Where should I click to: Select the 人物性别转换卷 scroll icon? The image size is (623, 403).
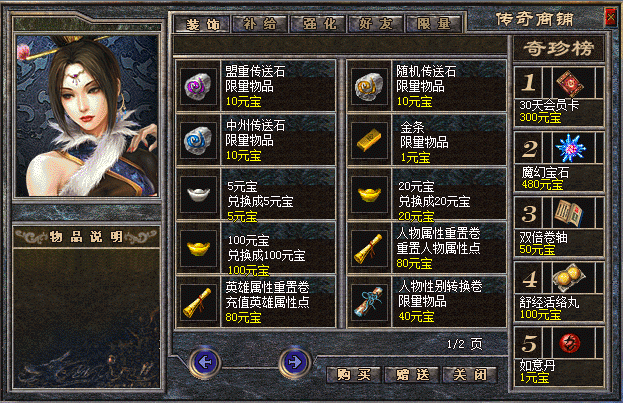click(x=369, y=302)
